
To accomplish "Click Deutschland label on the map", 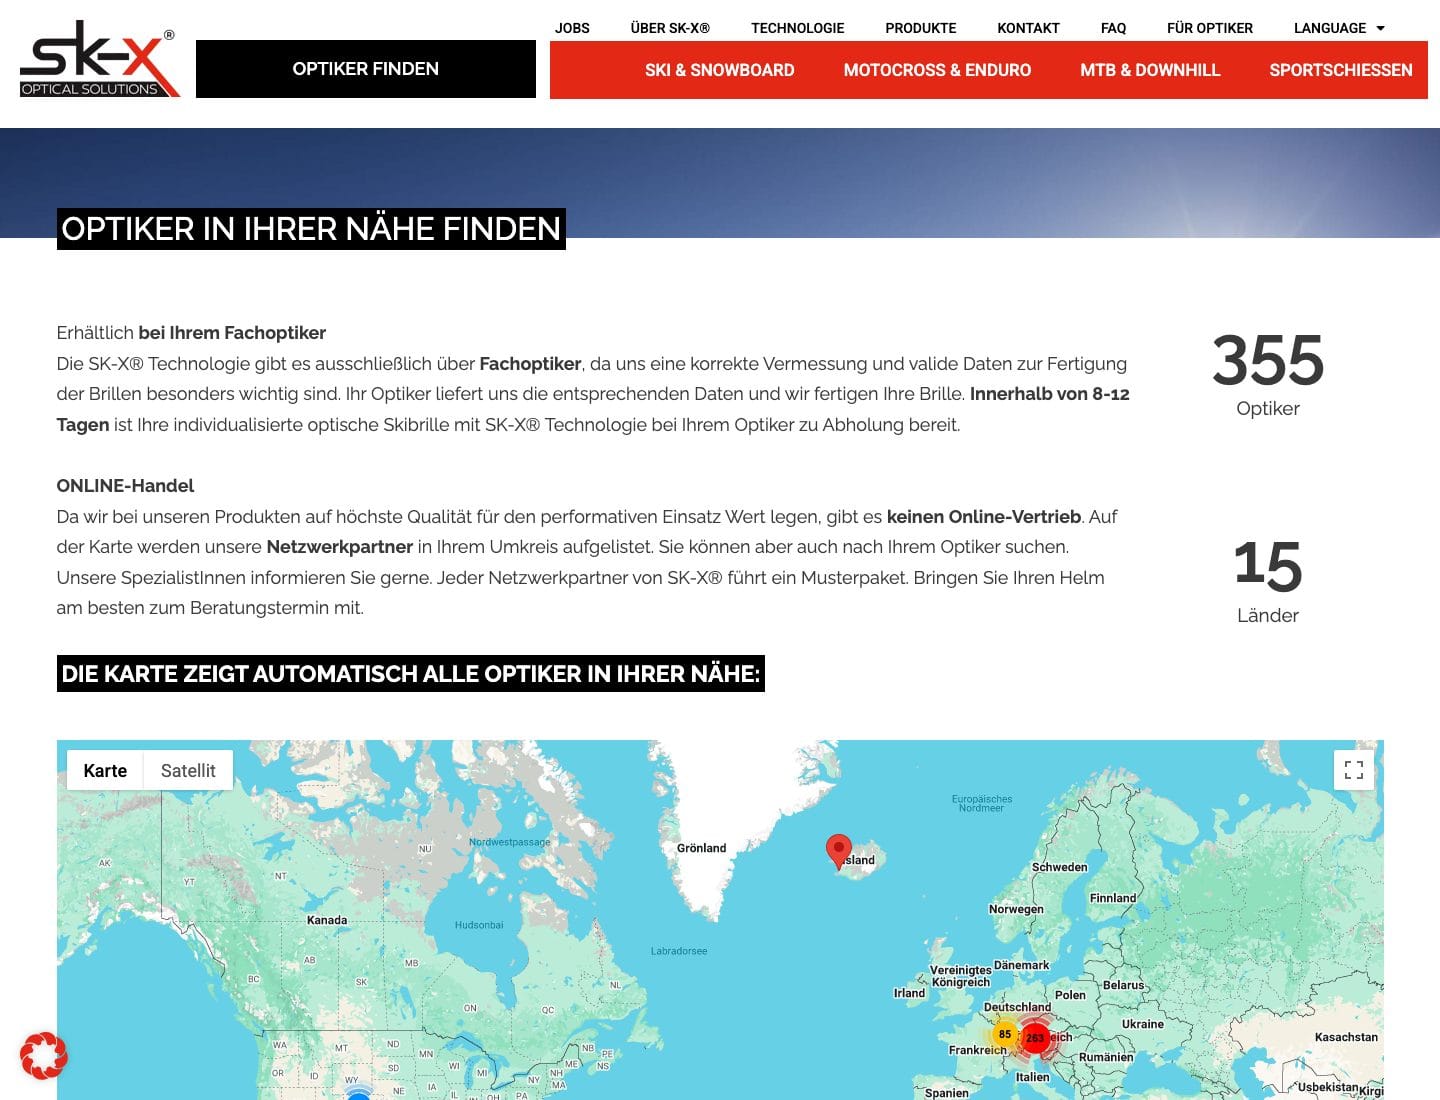I will pyautogui.click(x=1017, y=1007).
